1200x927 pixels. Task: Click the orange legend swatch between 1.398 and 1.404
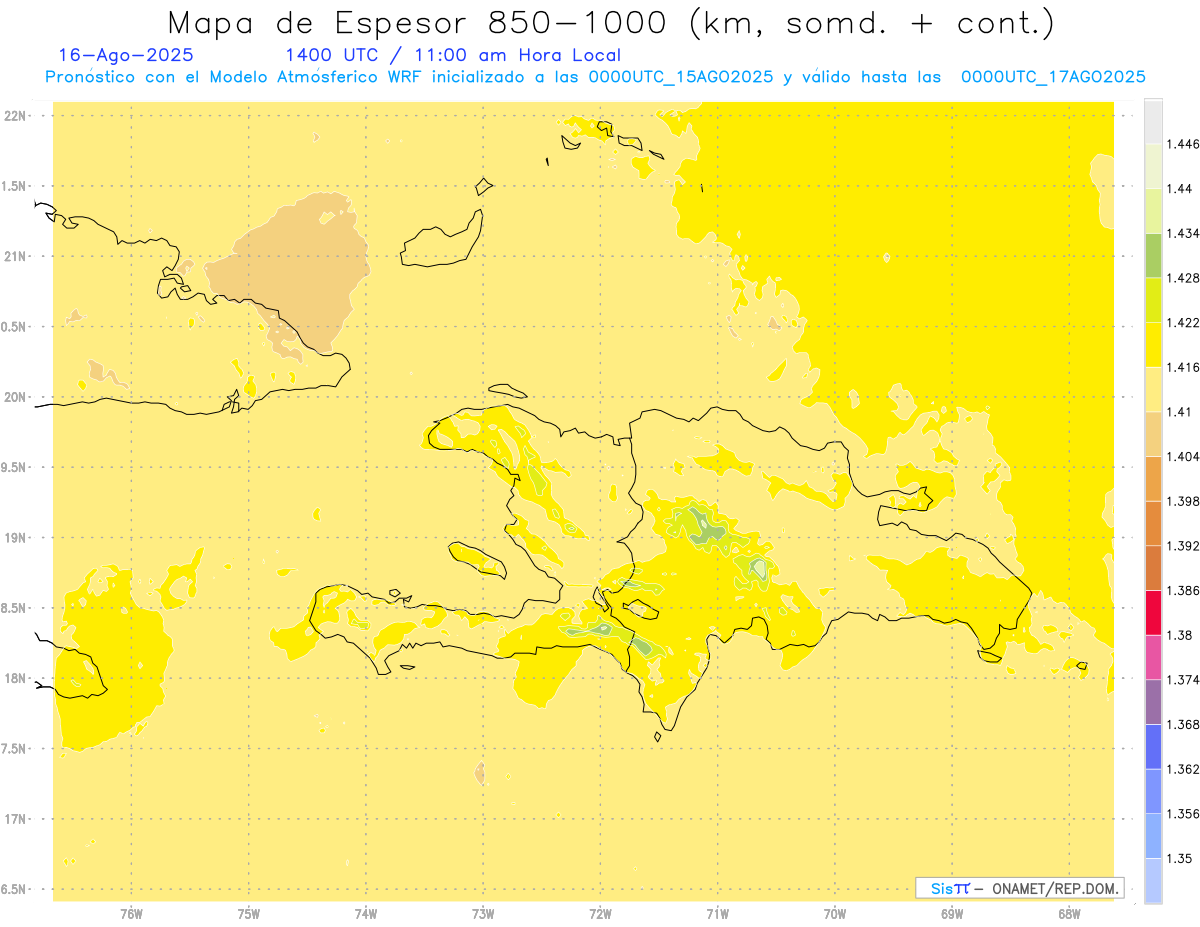point(1153,479)
